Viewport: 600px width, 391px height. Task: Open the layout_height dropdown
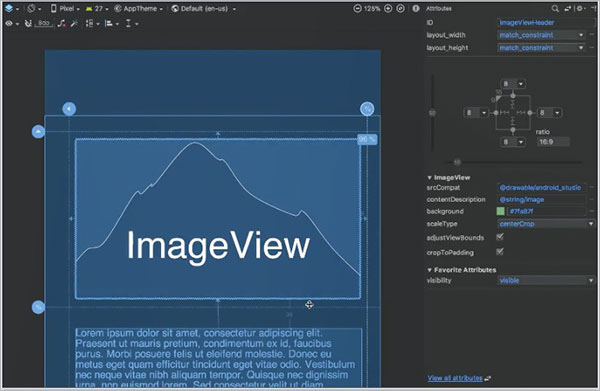(x=541, y=48)
